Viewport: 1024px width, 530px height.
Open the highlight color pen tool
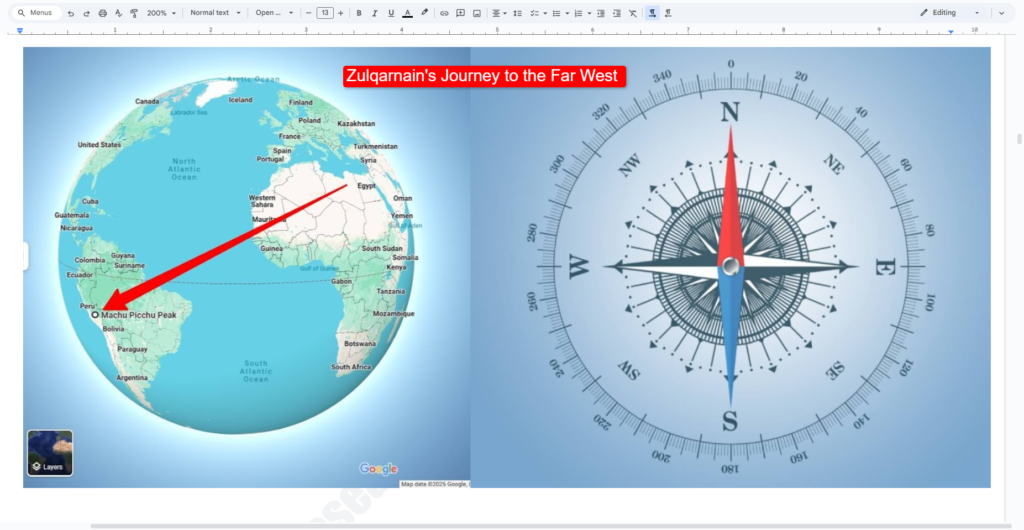pos(424,13)
